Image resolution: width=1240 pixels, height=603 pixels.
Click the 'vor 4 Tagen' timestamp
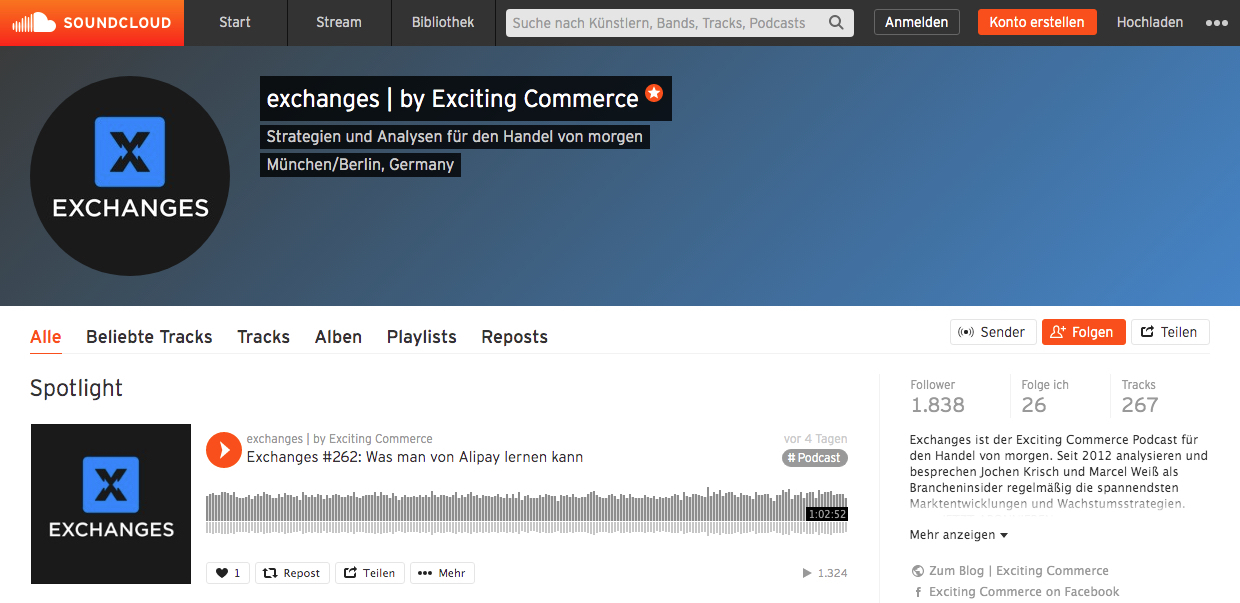pos(816,439)
